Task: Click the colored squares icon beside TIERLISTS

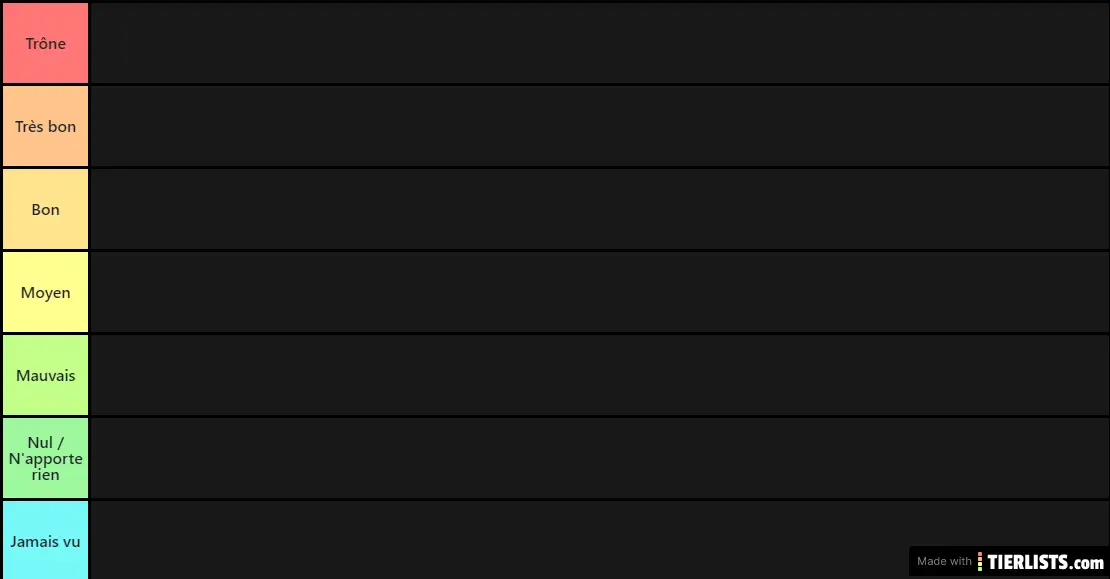Action: [x=980, y=562]
